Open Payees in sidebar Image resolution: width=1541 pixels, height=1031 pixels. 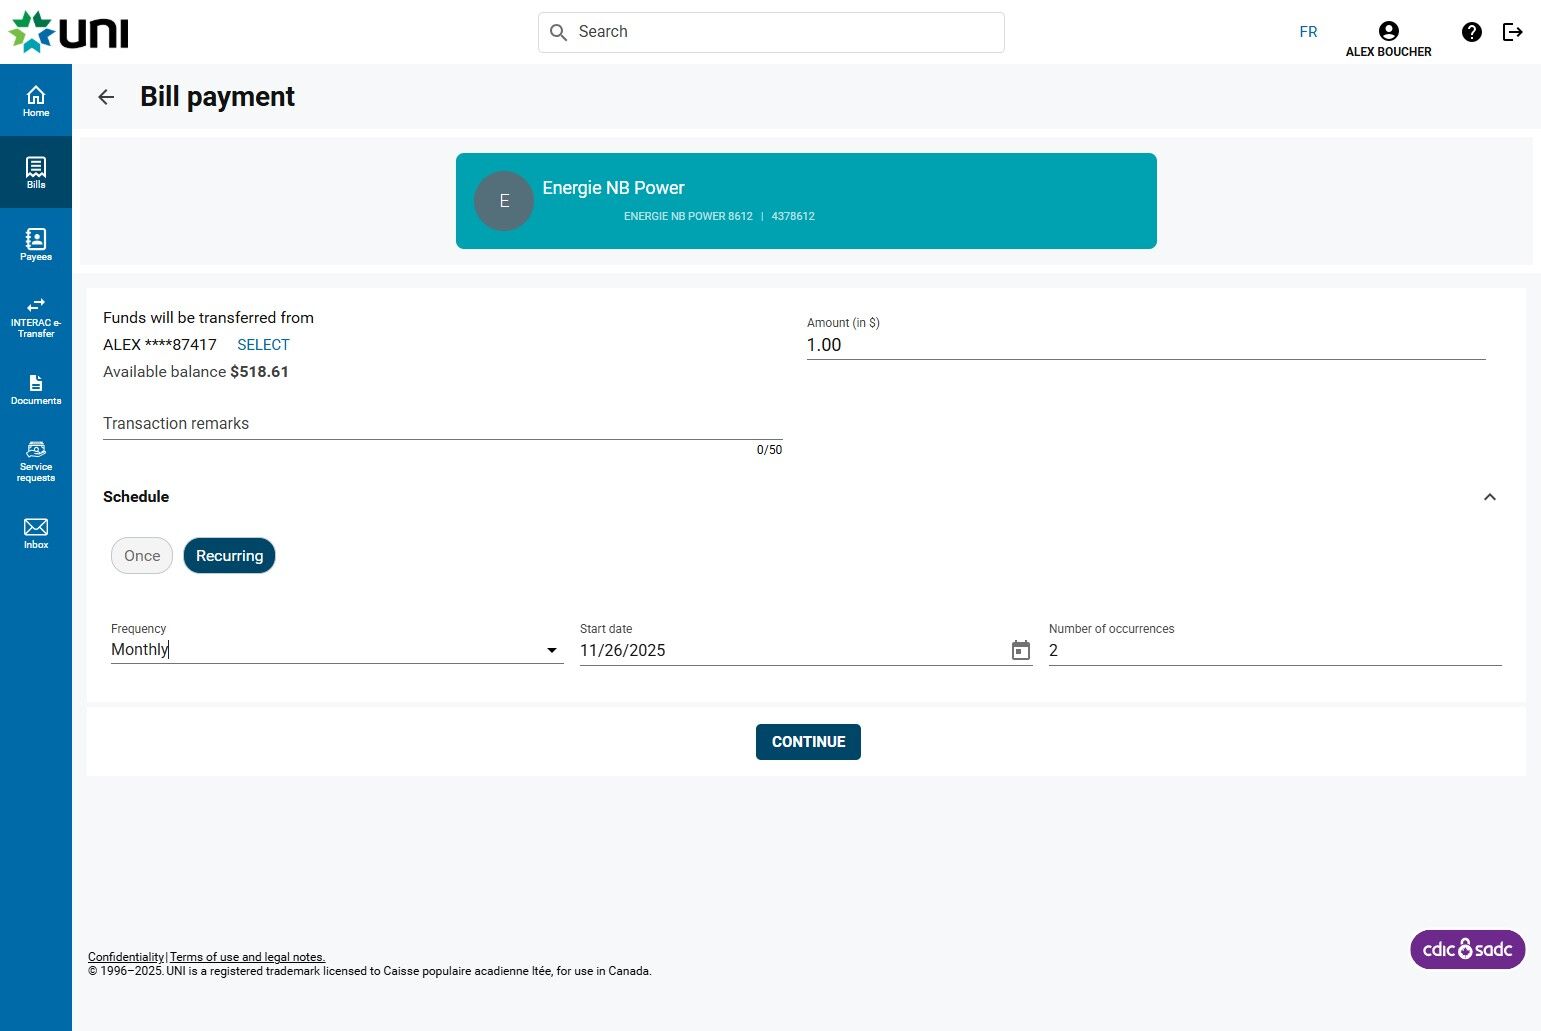pos(36,244)
